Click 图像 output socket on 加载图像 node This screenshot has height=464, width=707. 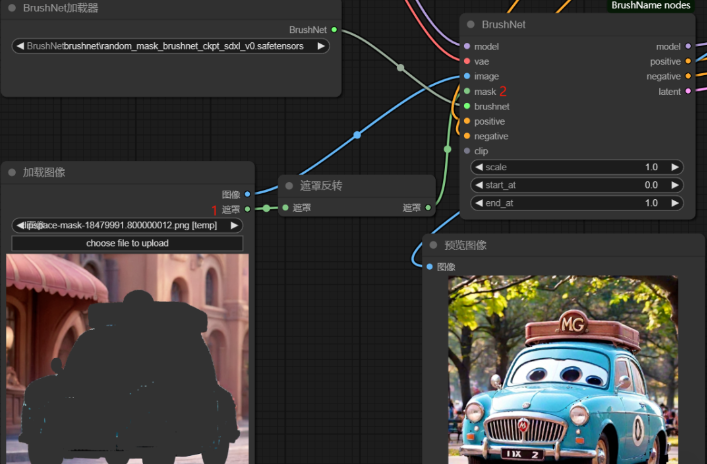[248, 194]
